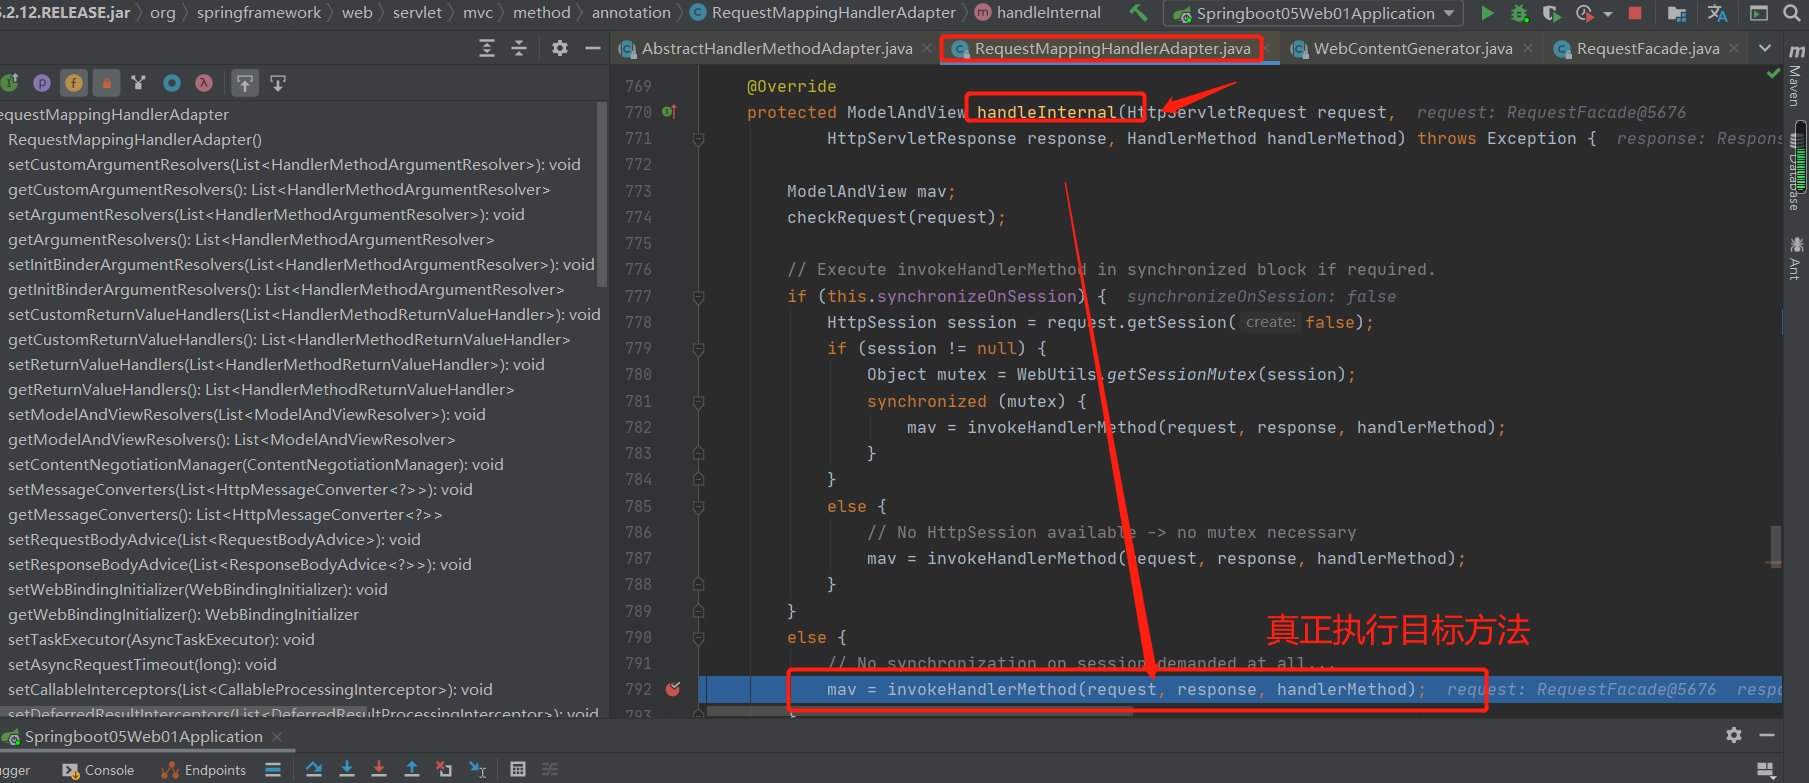The width and height of the screenshot is (1809, 783).
Task: Click the Step Out debug icon
Action: tap(412, 769)
